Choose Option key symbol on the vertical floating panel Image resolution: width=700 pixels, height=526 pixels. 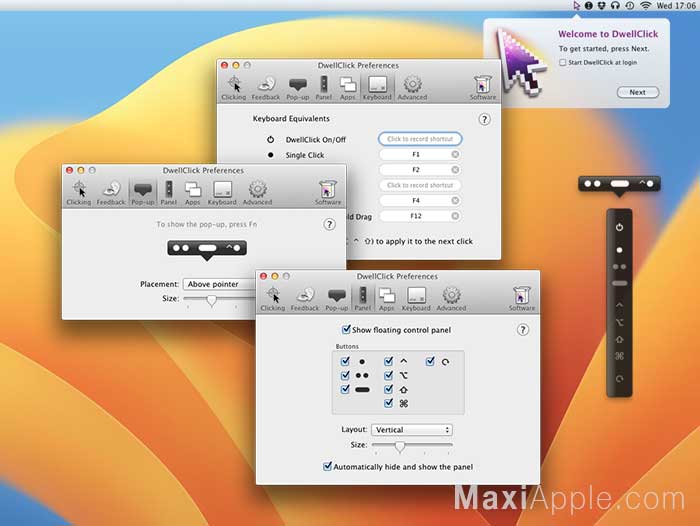(x=619, y=322)
